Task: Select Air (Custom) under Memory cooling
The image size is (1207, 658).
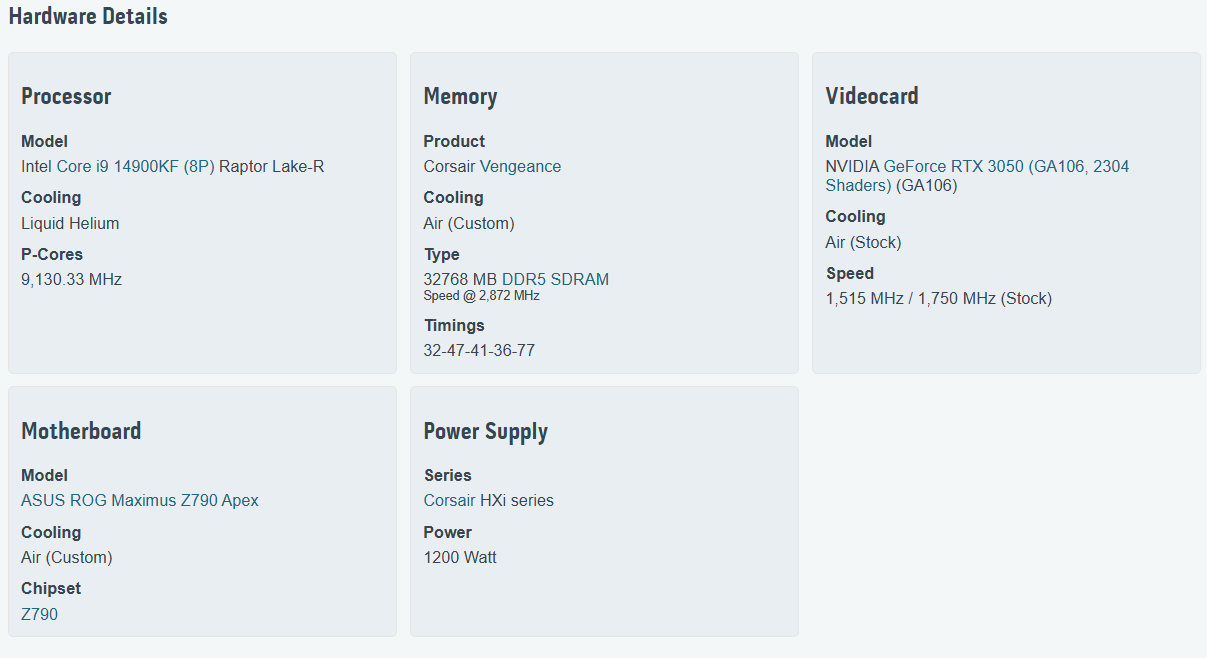Action: point(469,223)
